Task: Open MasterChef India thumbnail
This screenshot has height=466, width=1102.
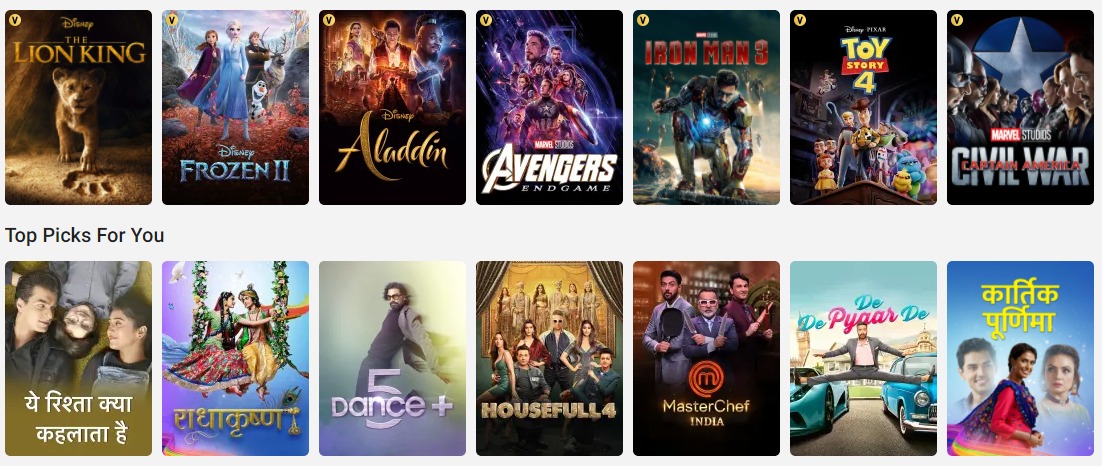Action: coord(706,358)
